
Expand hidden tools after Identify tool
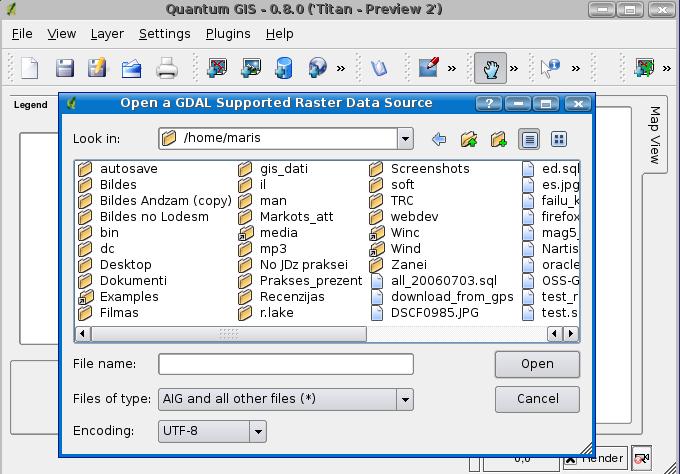point(575,68)
